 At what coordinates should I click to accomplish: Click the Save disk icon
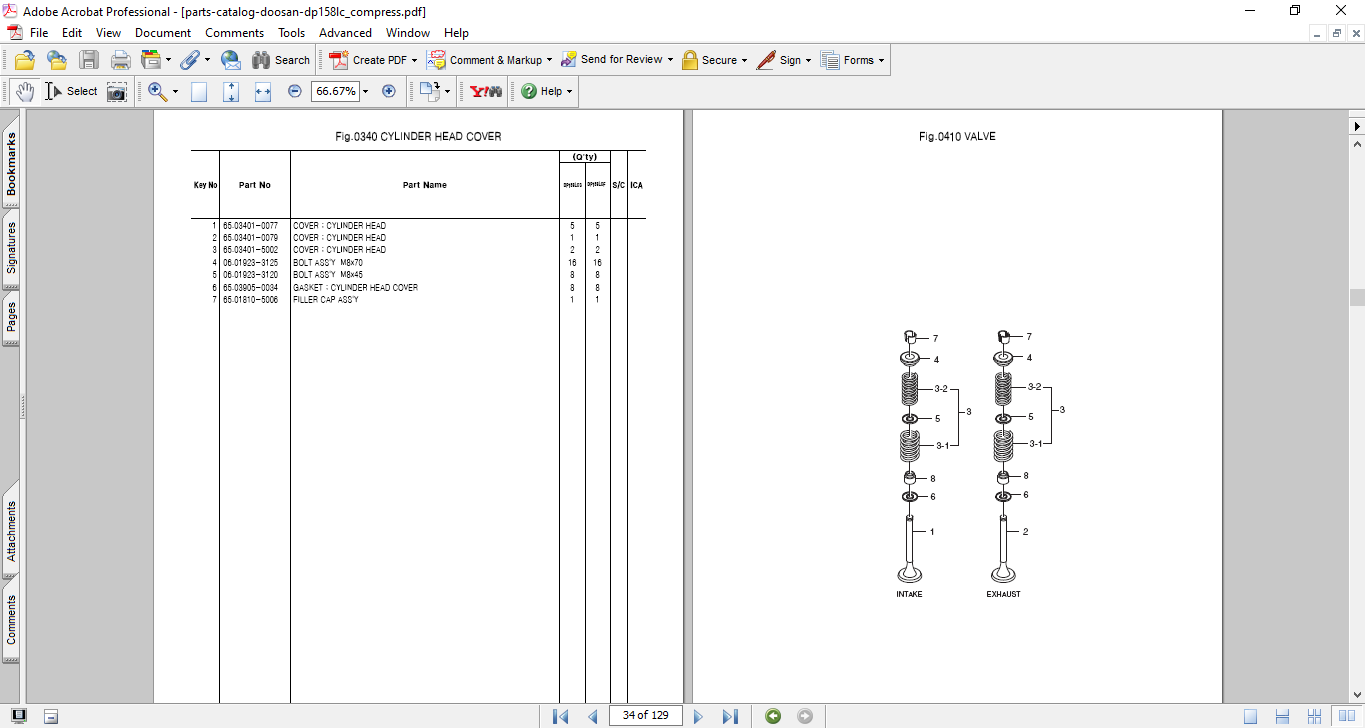[89, 60]
